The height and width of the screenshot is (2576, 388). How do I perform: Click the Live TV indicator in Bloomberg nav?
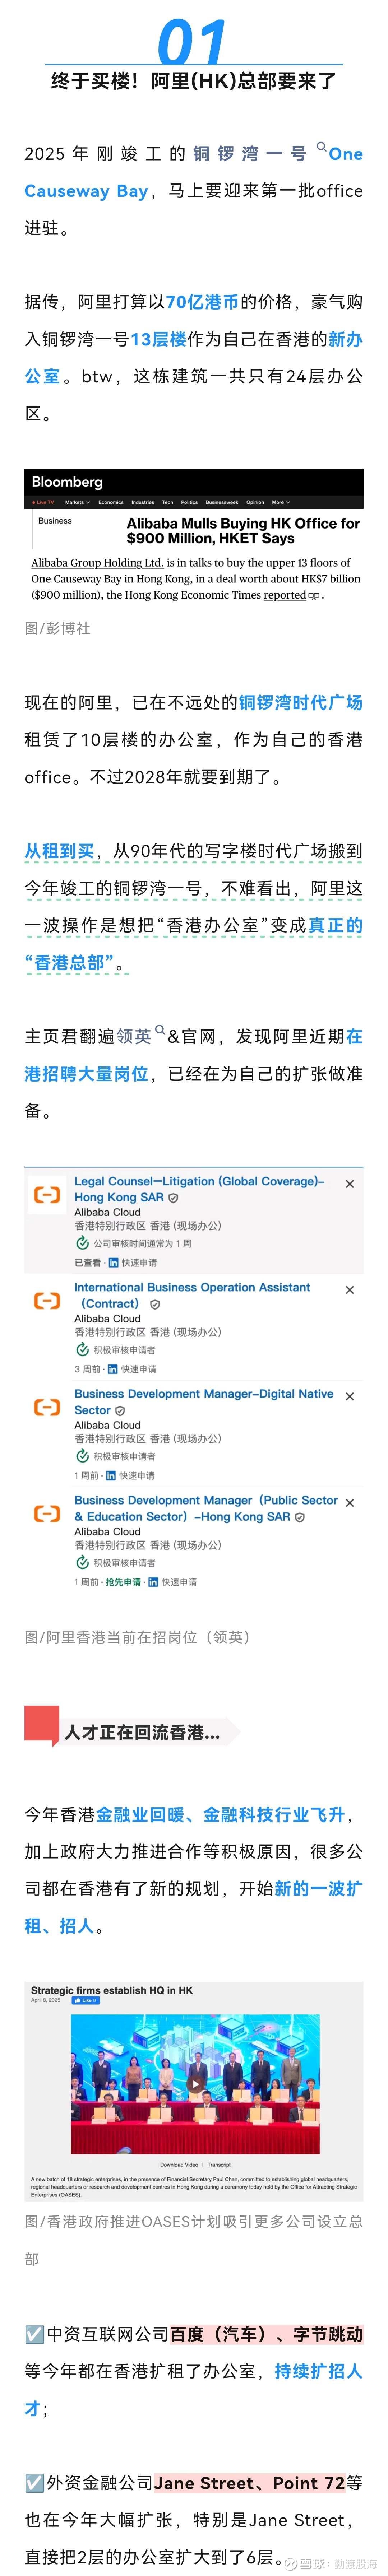tap(44, 502)
